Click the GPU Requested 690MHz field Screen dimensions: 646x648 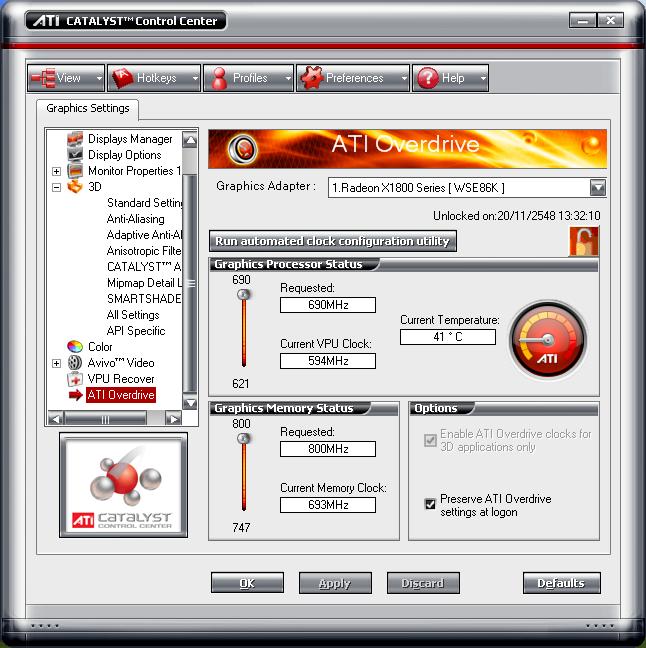[x=328, y=305]
